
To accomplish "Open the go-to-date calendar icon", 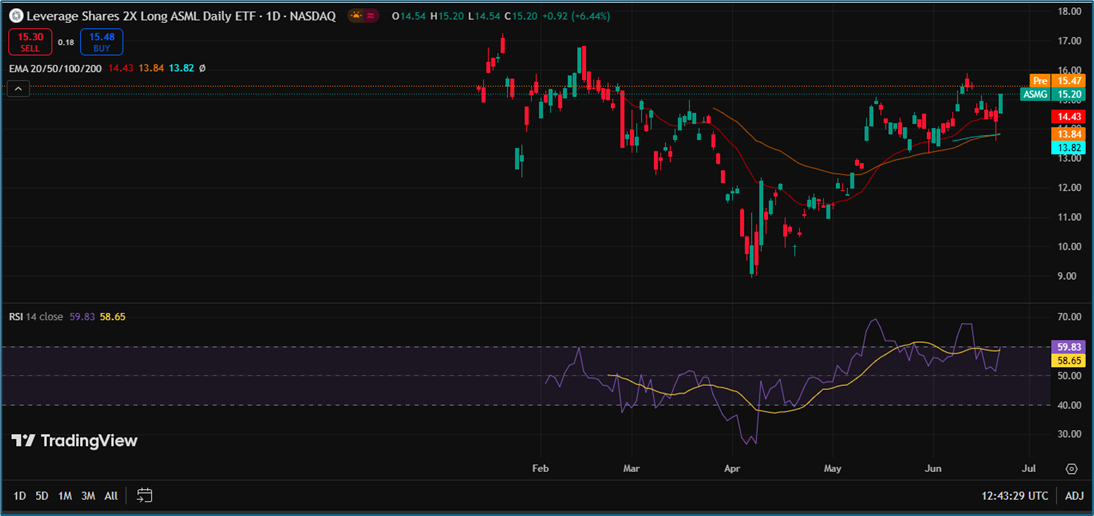I will point(144,496).
